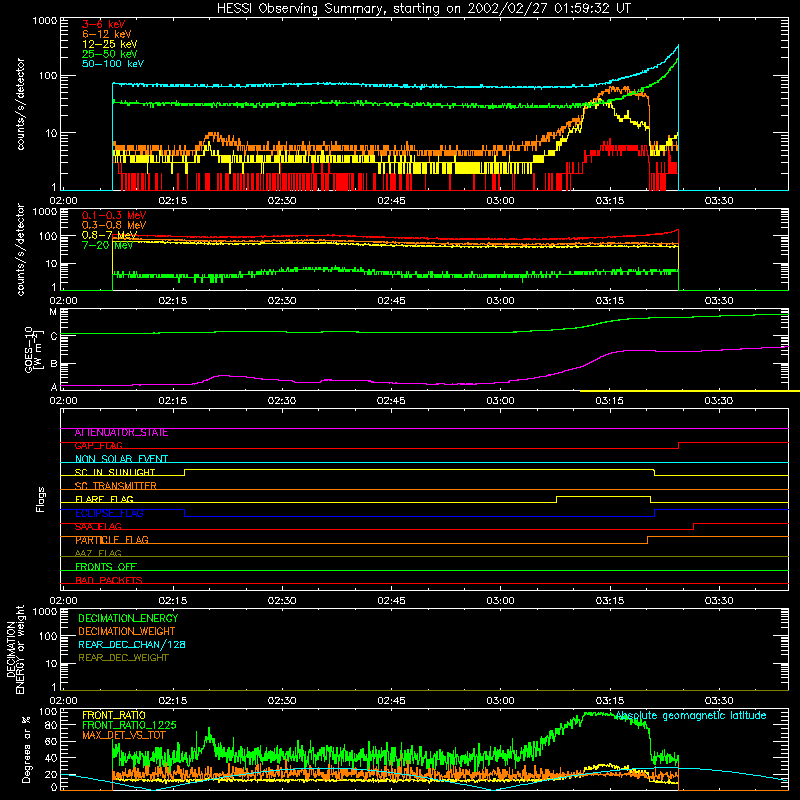Screen dimensions: 800x800
Task: Select the SC_TRANSMITTER flag label
Action: pyautogui.click(x=115, y=486)
